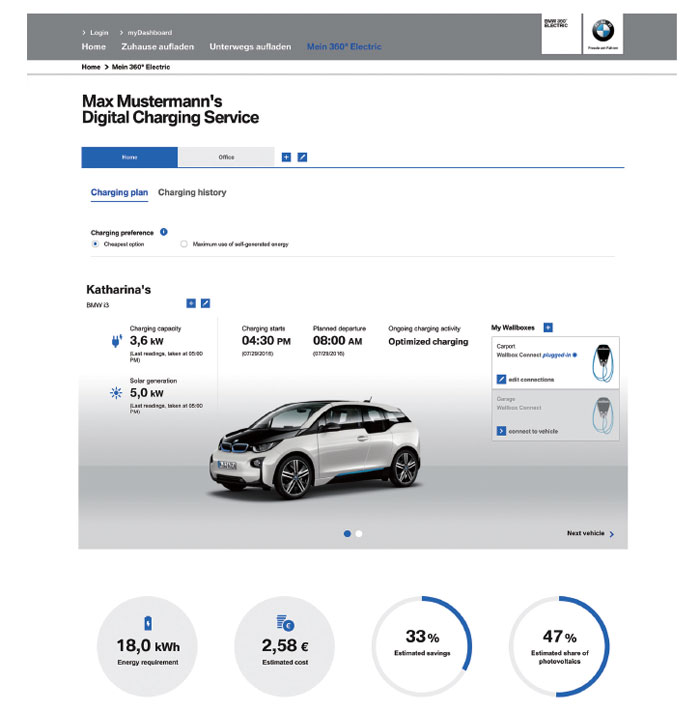Open Unterwegs aufladen navigation item
This screenshot has height=711, width=700.
[x=250, y=46]
